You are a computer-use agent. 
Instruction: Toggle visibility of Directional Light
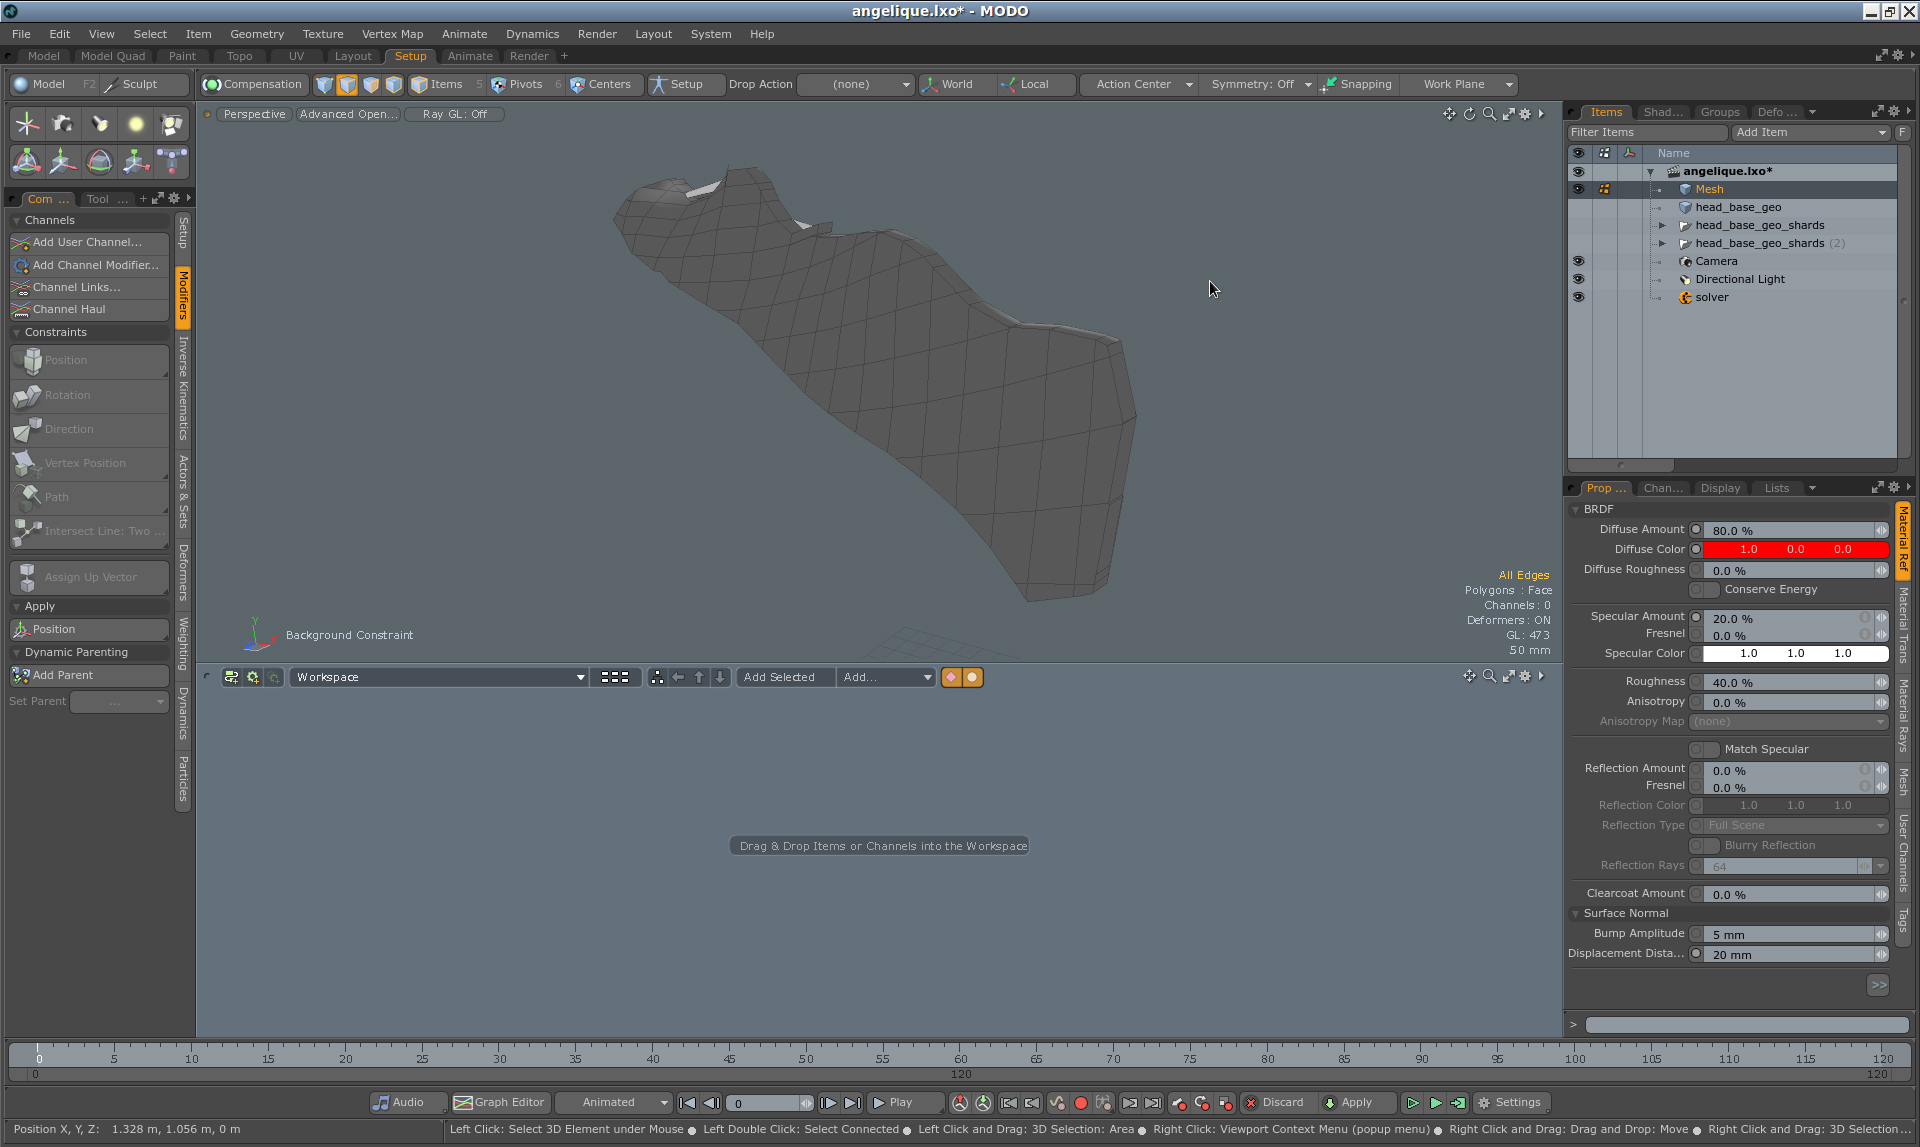tap(1578, 279)
